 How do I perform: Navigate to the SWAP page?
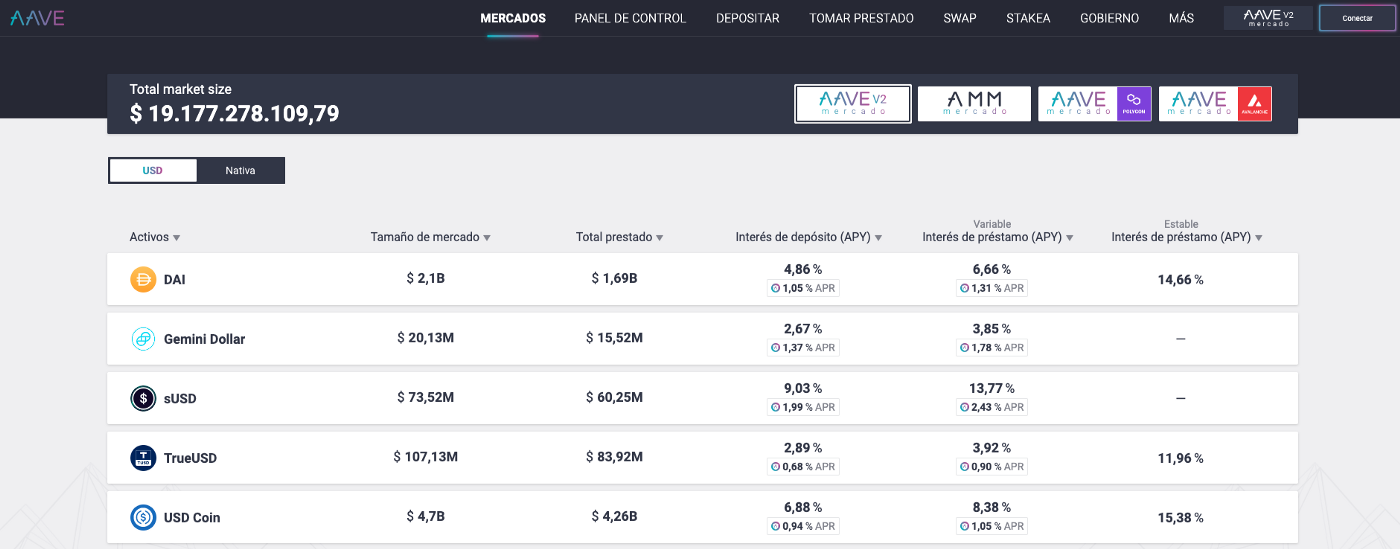point(960,18)
